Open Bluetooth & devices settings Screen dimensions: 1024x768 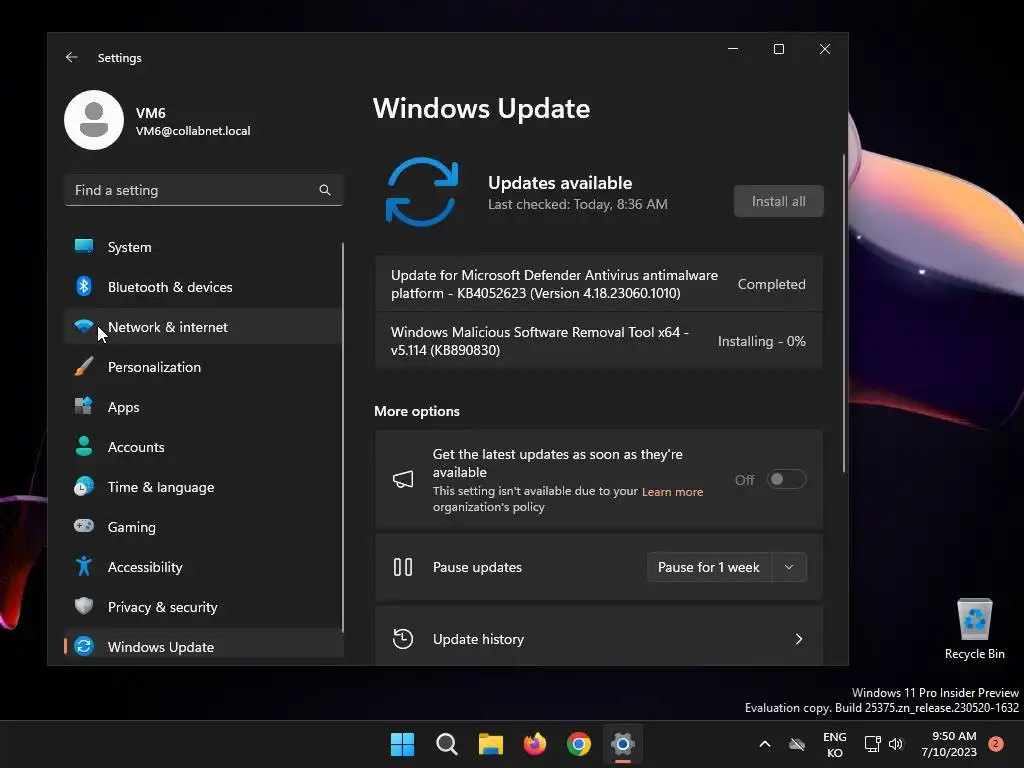[204, 287]
